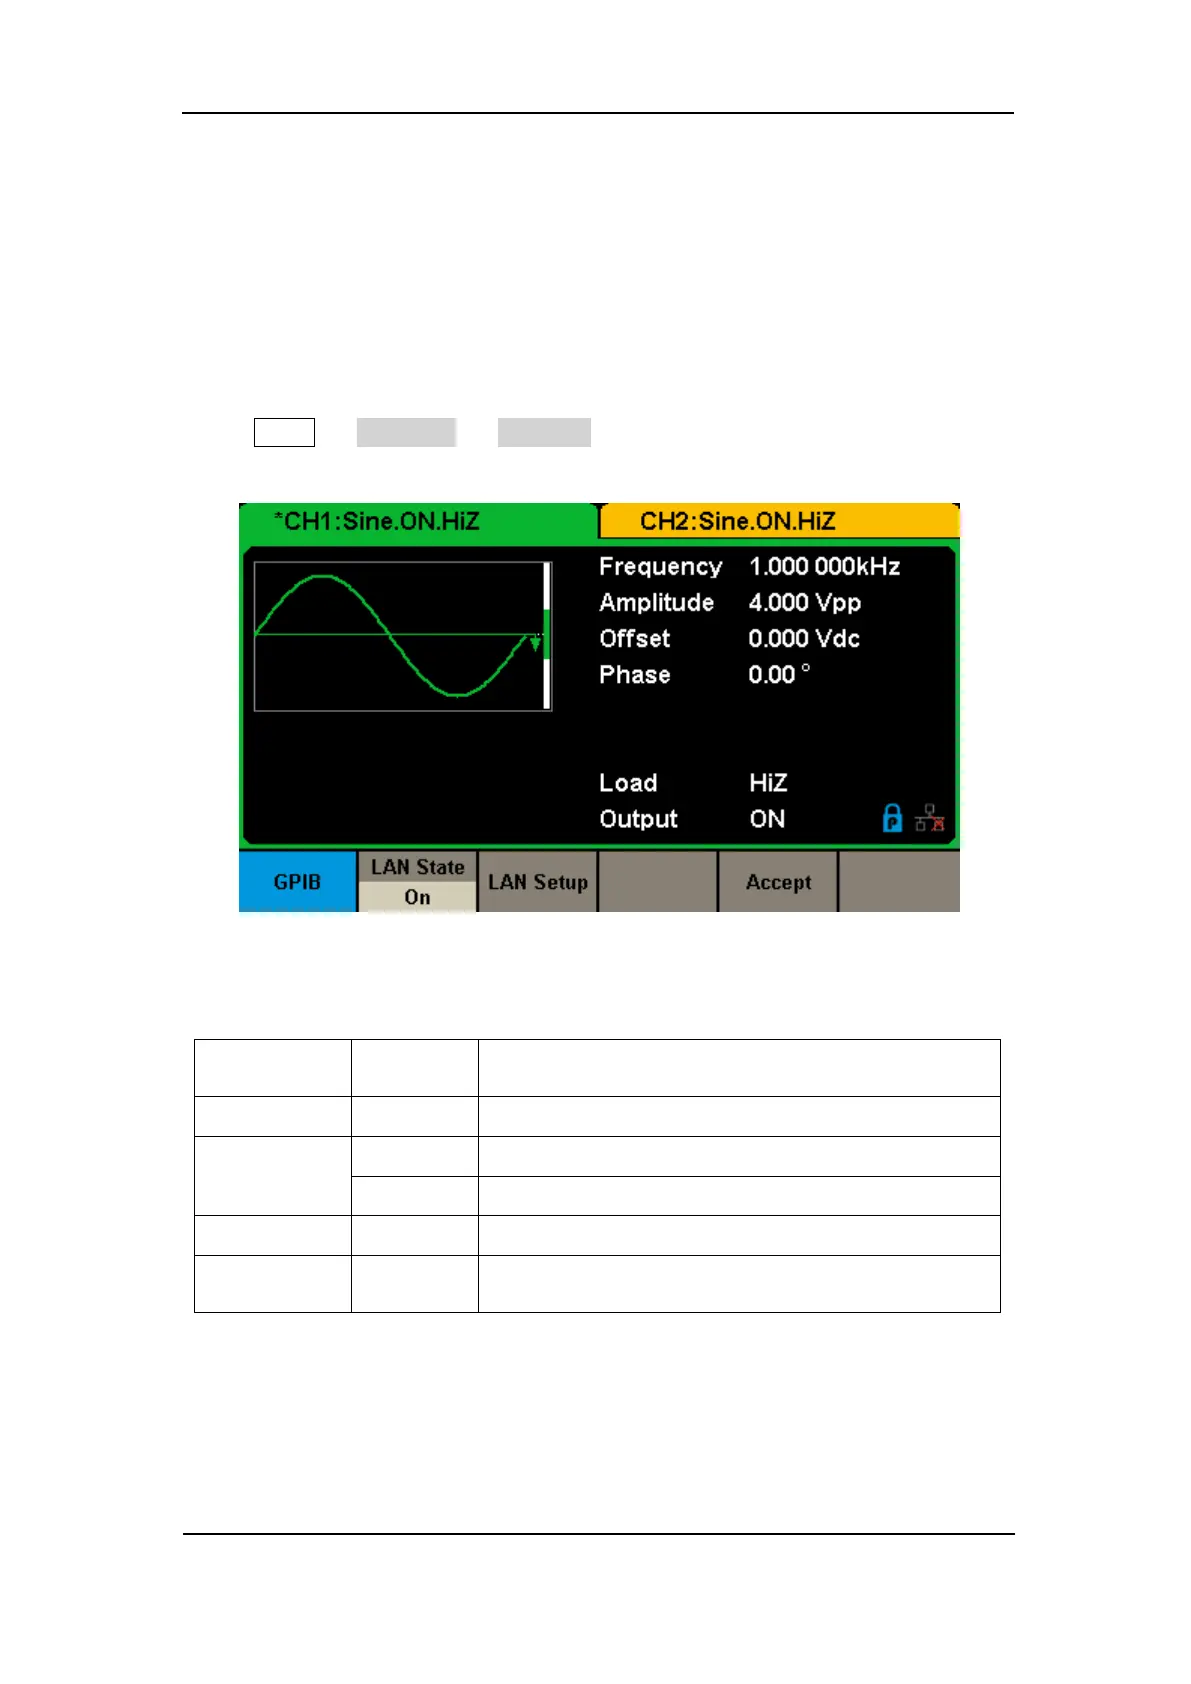
Task: Click the white outlined key box above screen
Action: click(284, 432)
